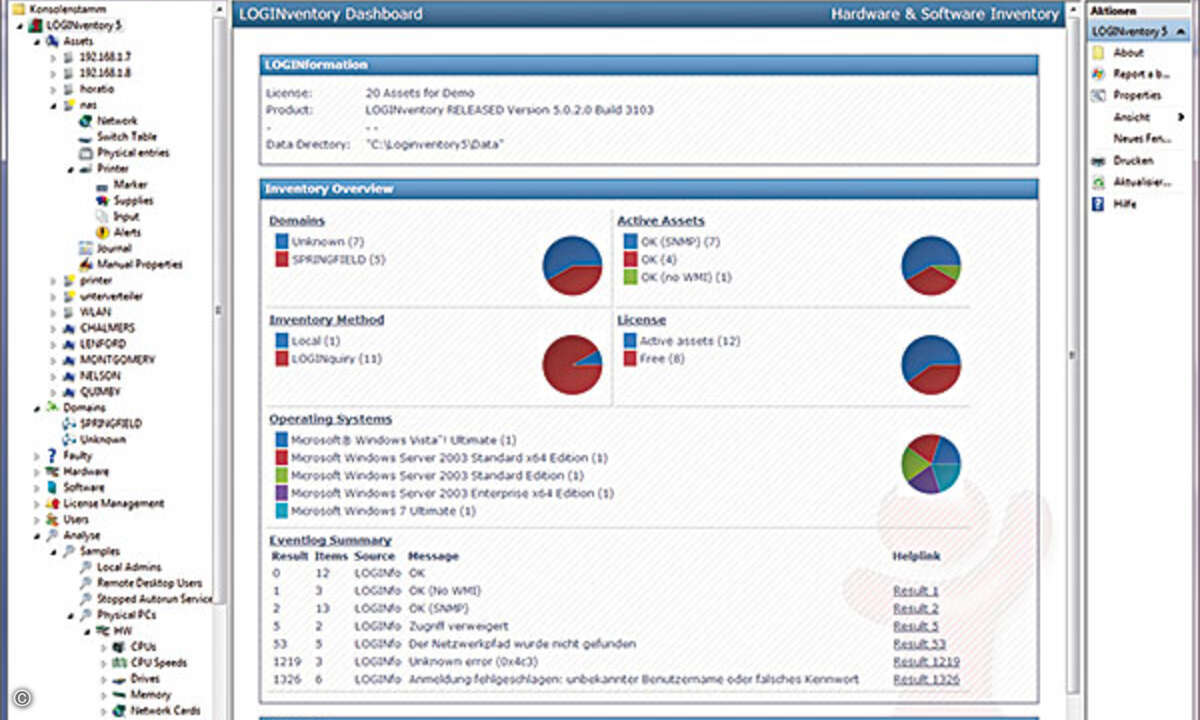Image resolution: width=1200 pixels, height=720 pixels.
Task: Open the License overview link
Action: click(641, 320)
